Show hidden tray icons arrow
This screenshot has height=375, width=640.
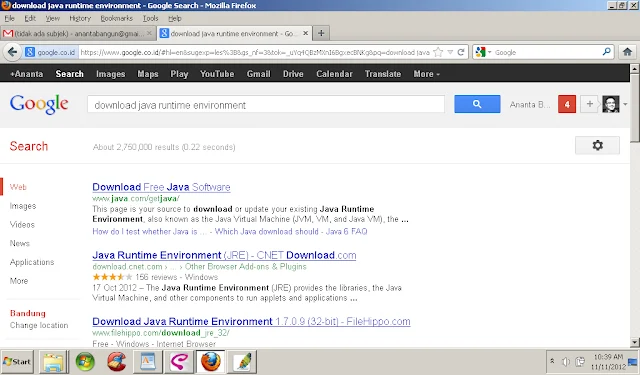[x=552, y=361]
